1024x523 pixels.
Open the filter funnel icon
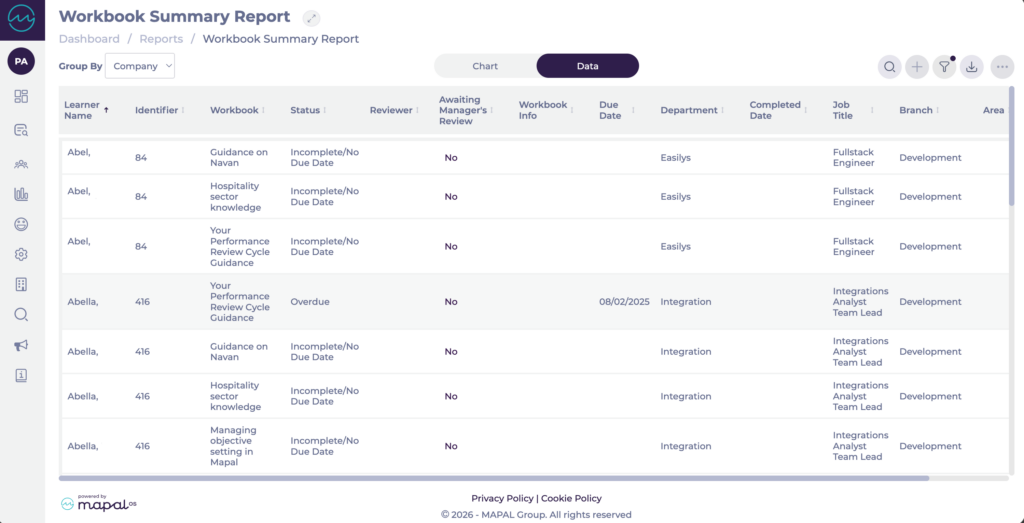click(x=944, y=67)
